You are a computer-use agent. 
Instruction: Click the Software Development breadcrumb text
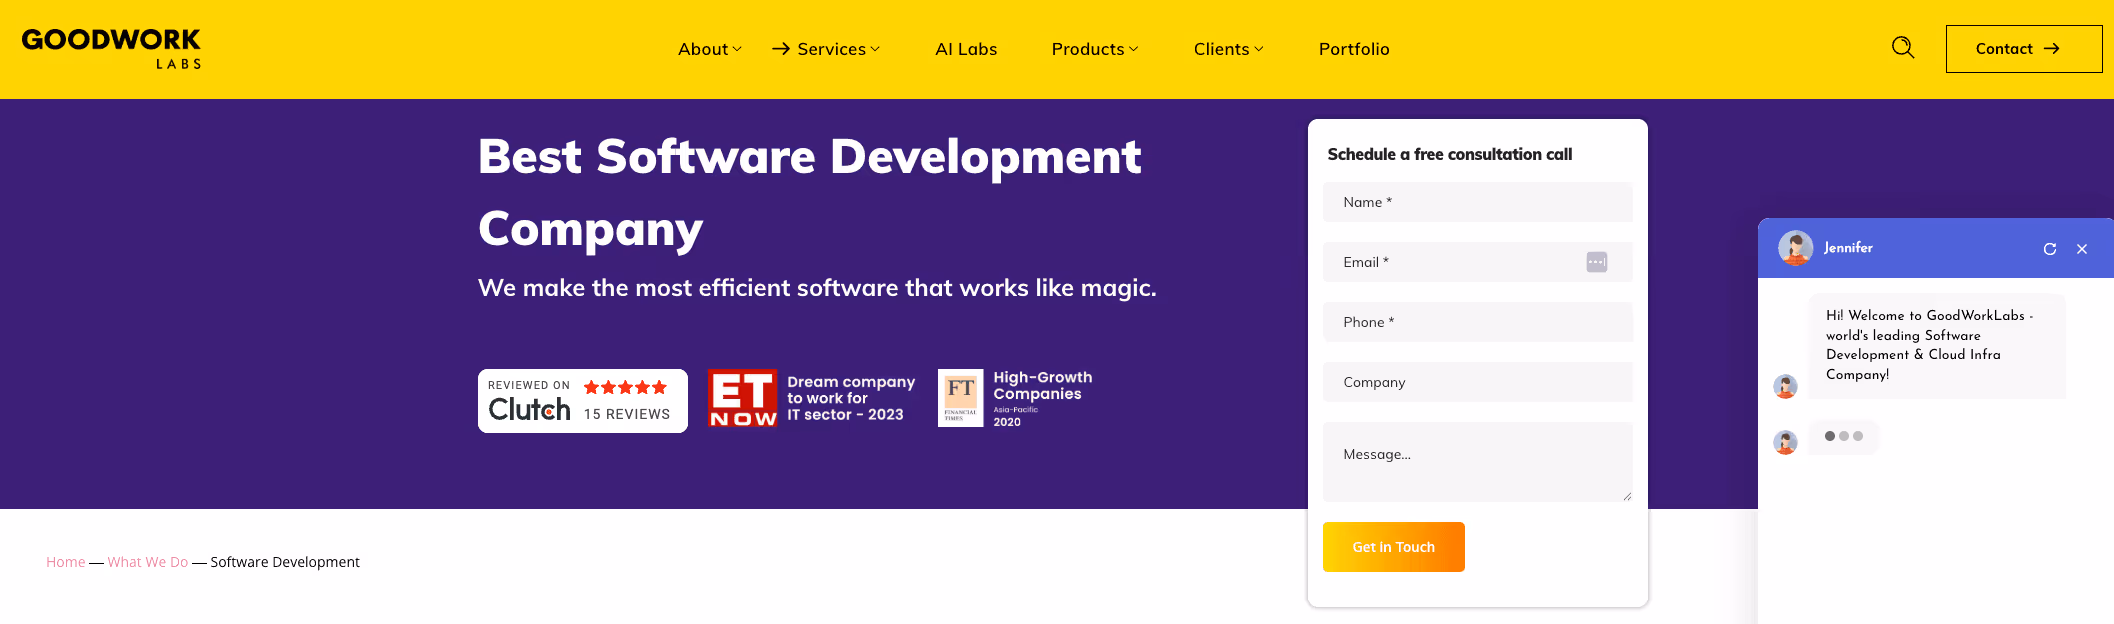click(285, 562)
